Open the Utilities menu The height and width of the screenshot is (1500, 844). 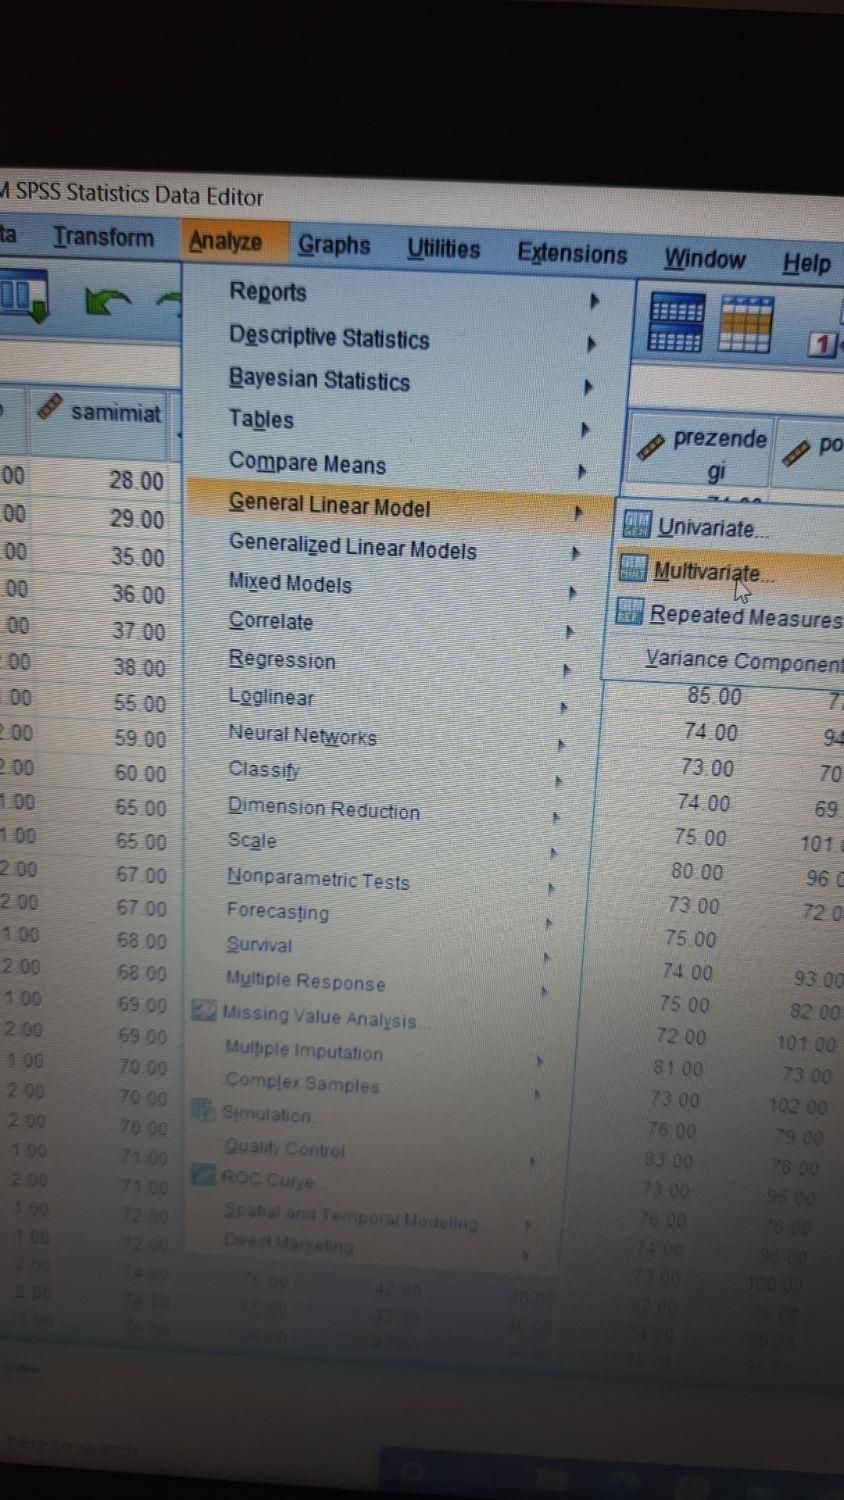click(443, 249)
